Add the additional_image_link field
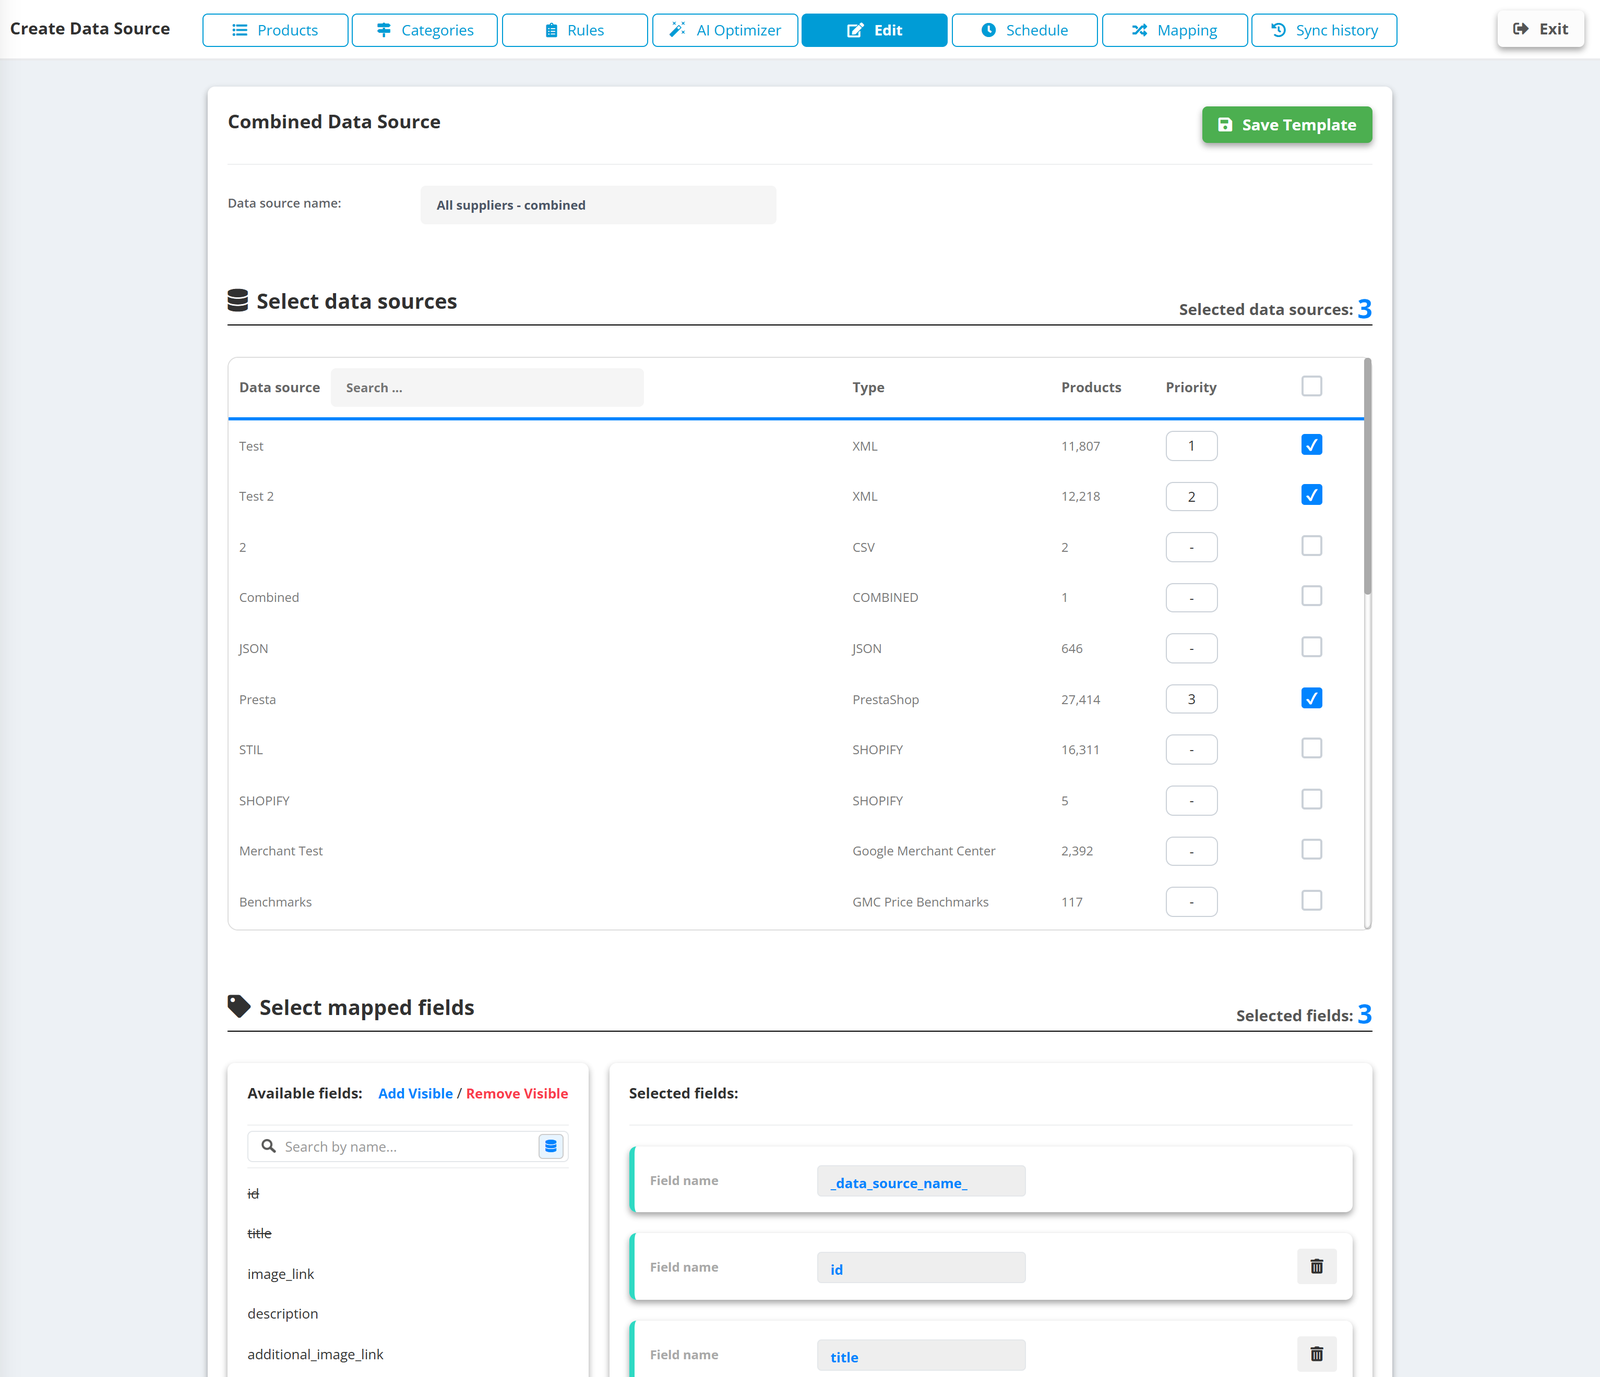 point(315,1354)
